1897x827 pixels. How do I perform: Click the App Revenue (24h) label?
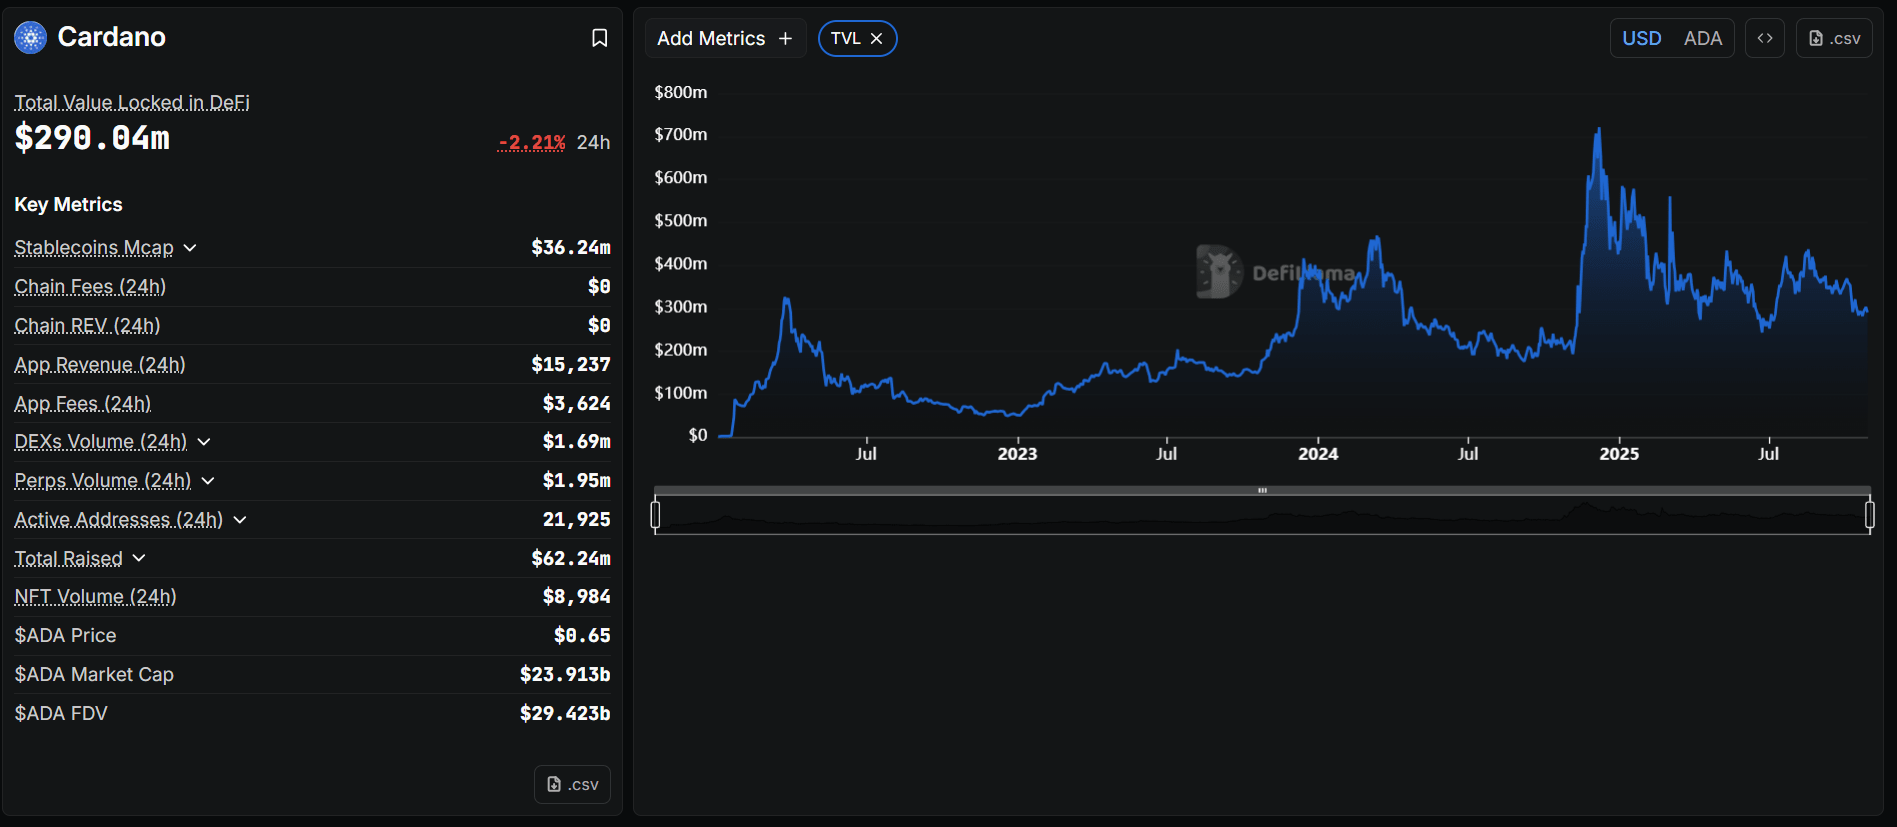(100, 364)
